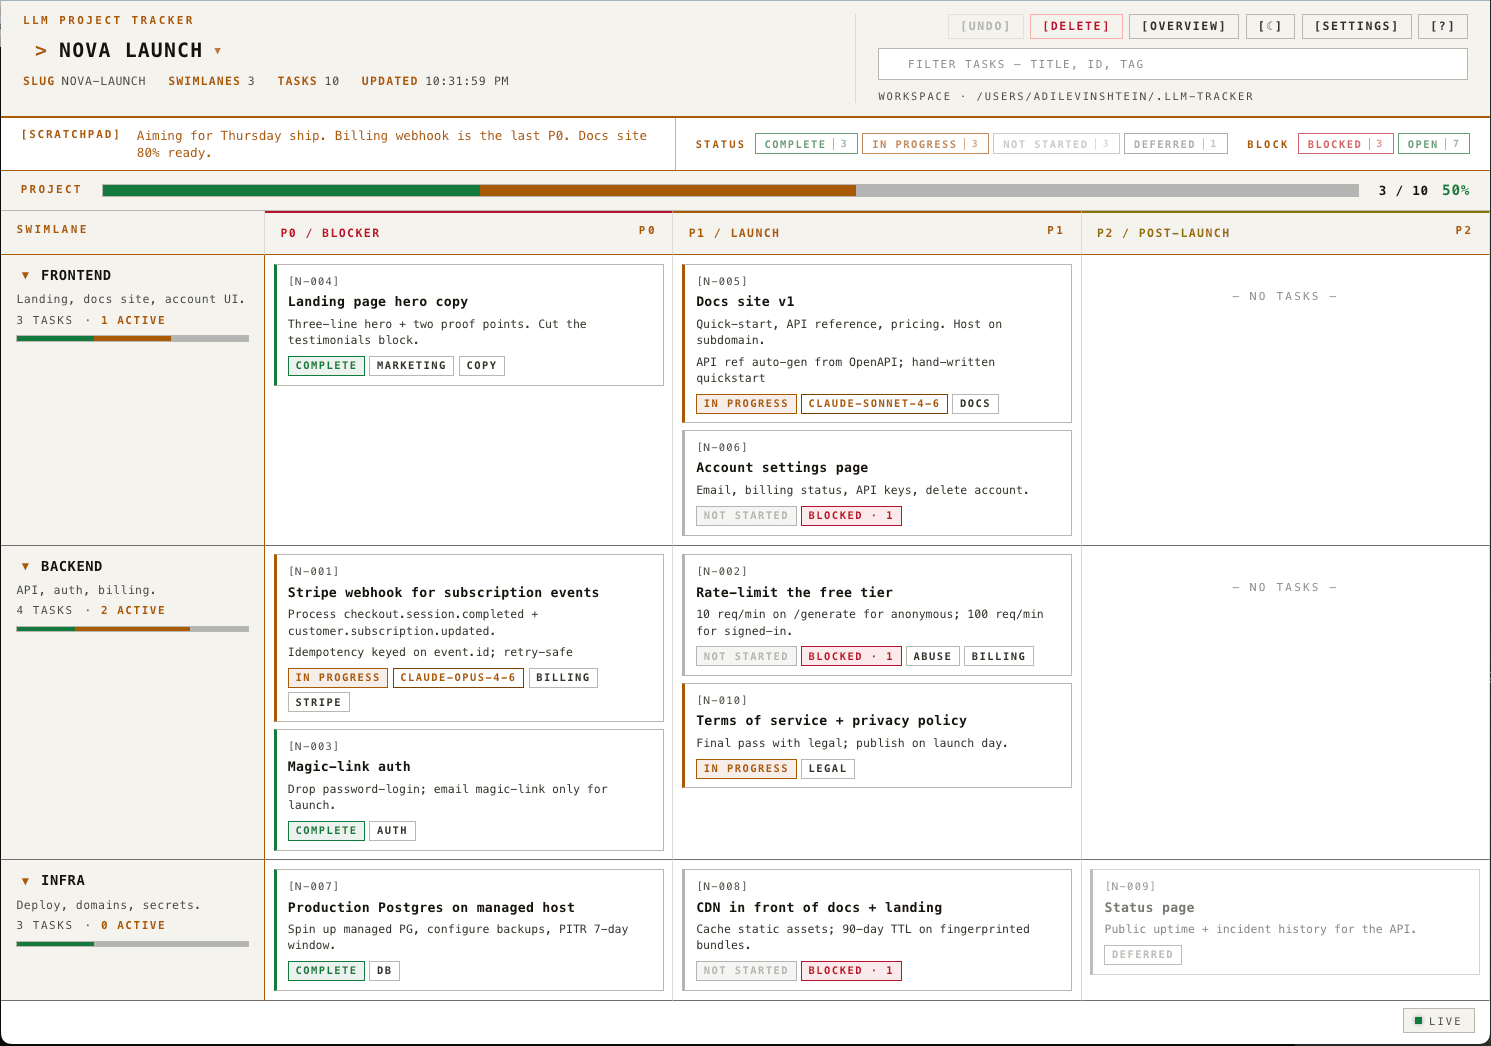
Task: Toggle dark mode with the moon icon
Action: pos(1270,26)
